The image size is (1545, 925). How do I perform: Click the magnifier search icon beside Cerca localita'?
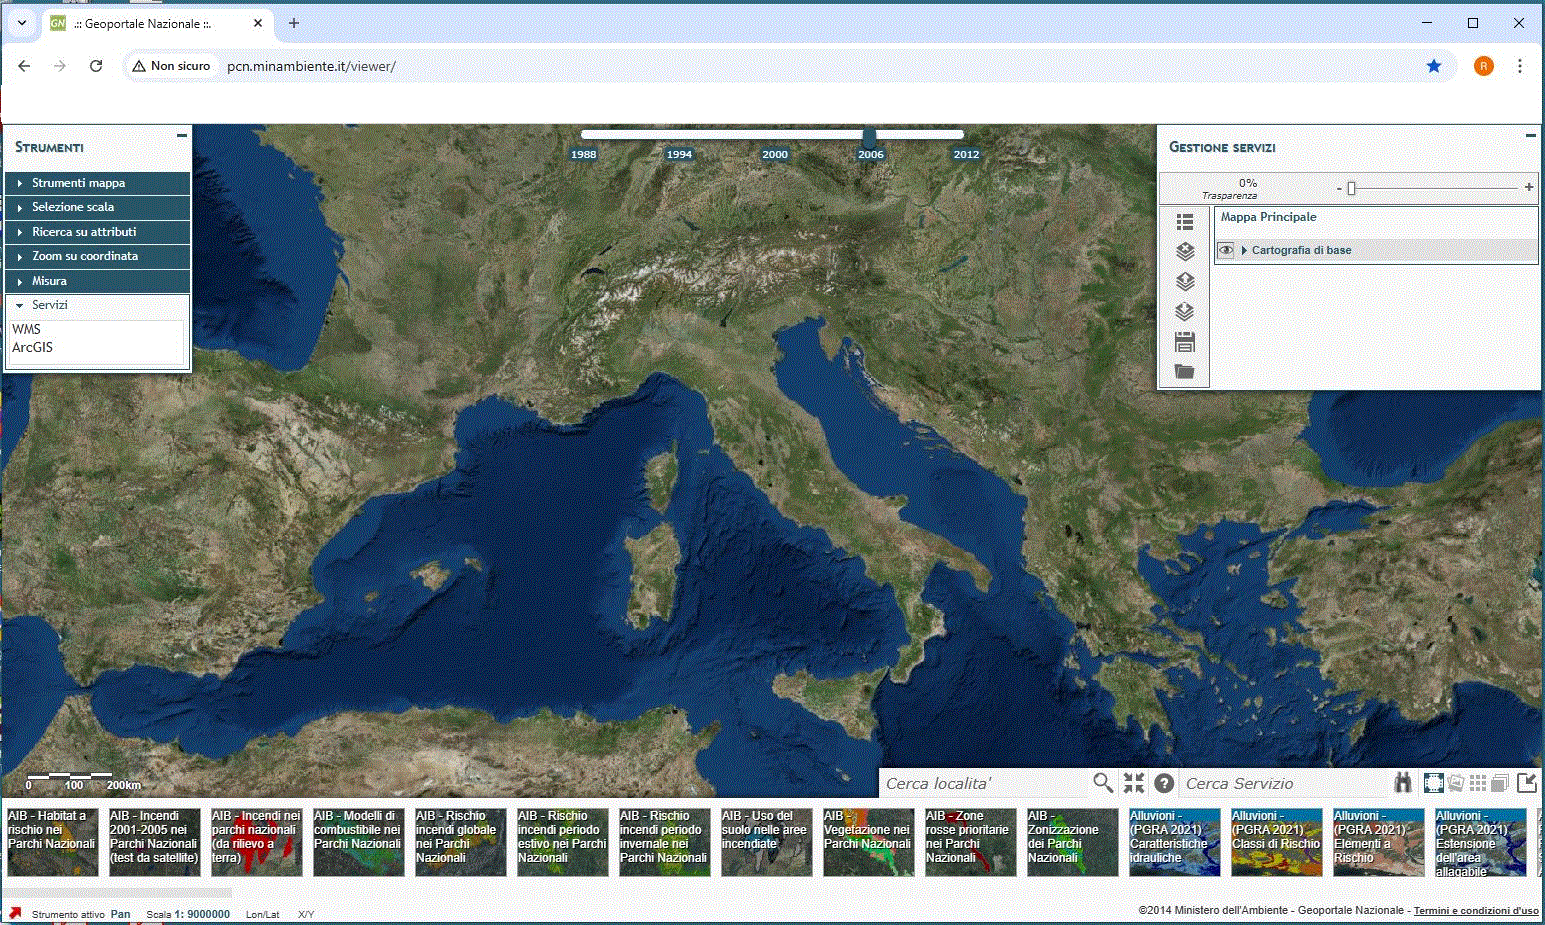click(1102, 783)
